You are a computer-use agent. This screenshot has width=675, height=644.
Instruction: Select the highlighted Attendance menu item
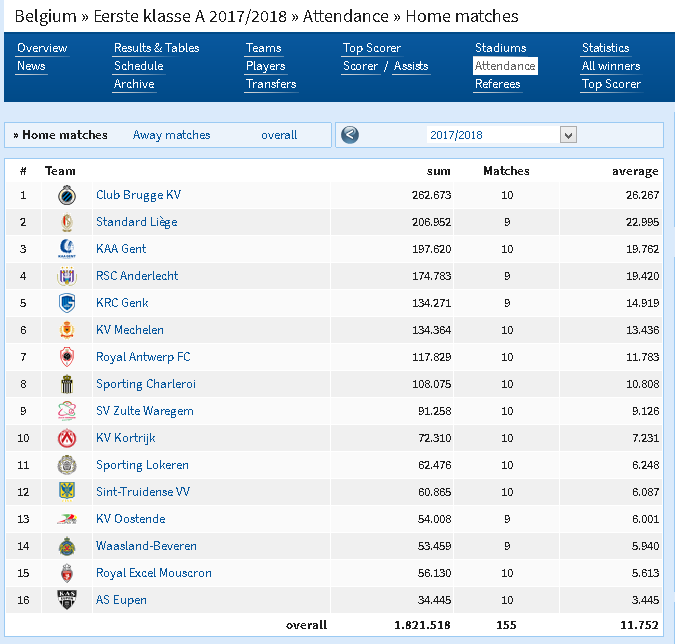[x=505, y=66]
